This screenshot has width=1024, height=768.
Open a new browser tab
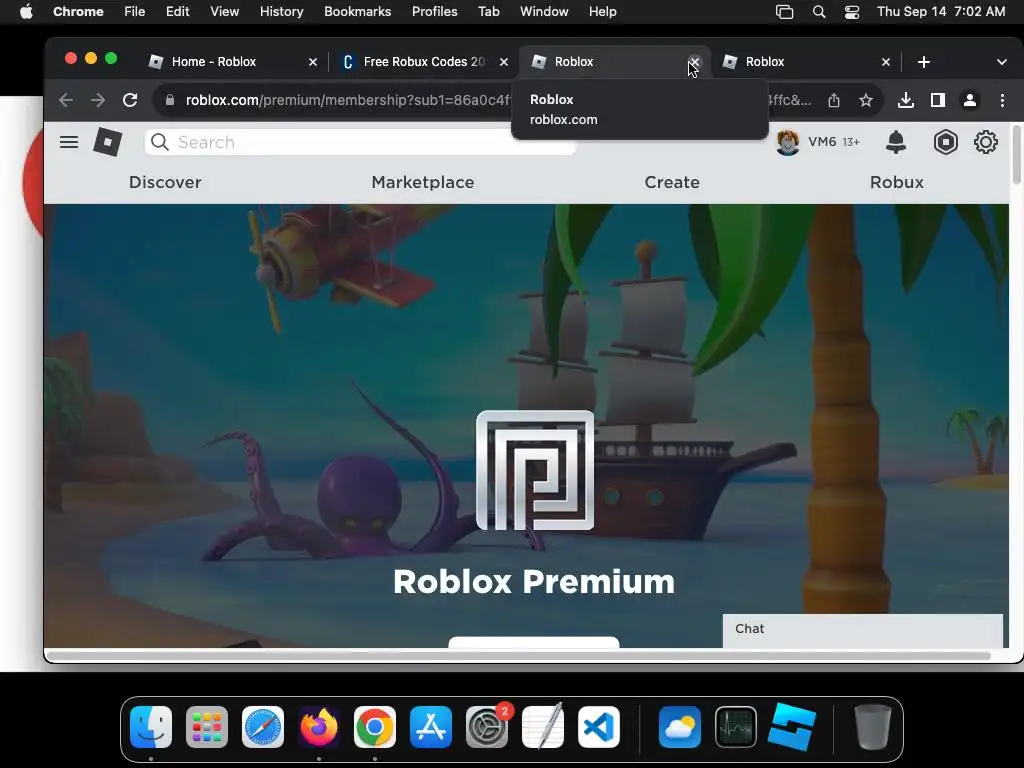pyautogui.click(x=923, y=62)
